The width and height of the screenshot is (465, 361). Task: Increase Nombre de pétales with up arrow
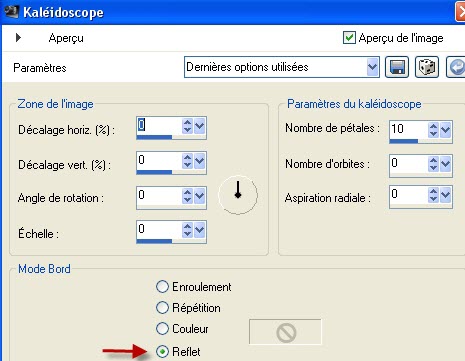coord(433,126)
